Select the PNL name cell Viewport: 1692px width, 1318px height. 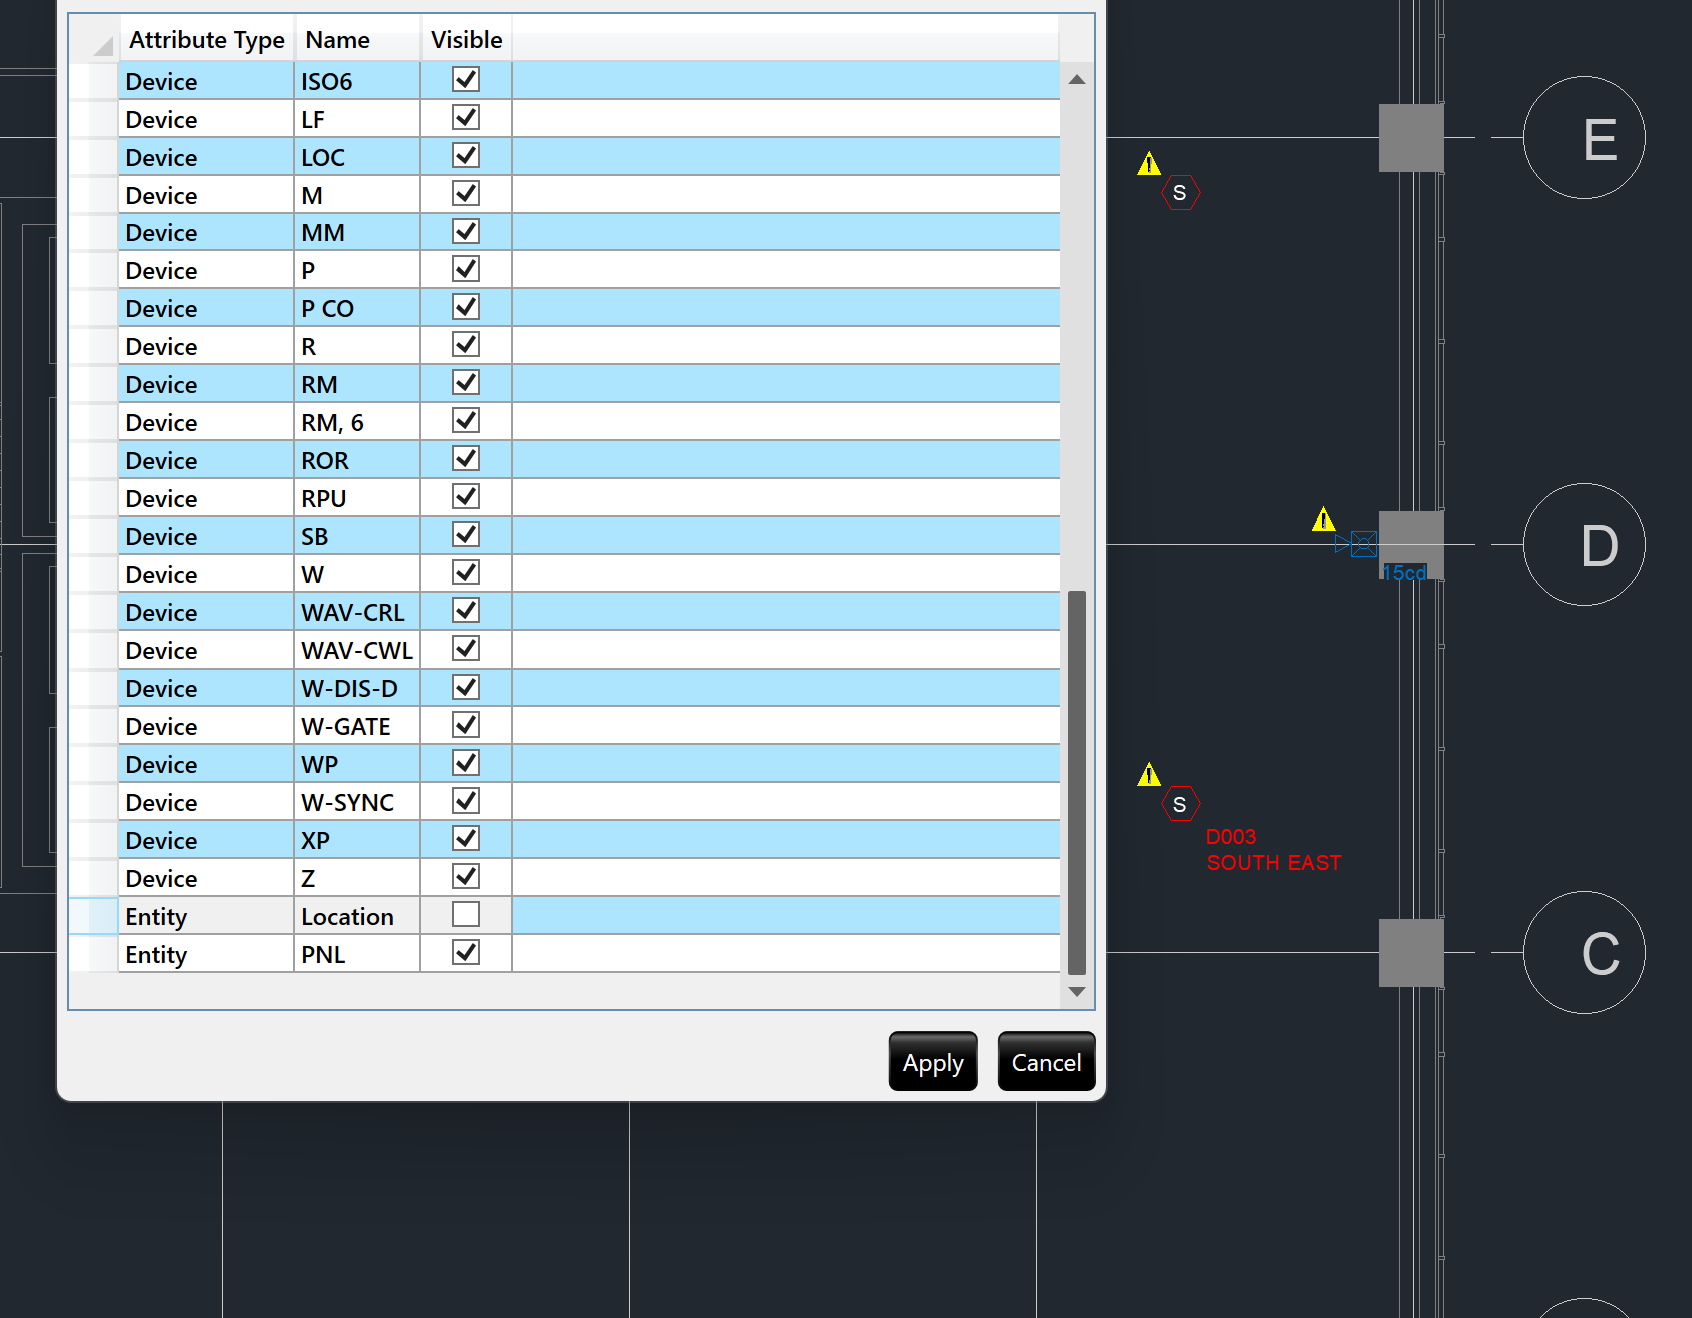[x=357, y=954]
